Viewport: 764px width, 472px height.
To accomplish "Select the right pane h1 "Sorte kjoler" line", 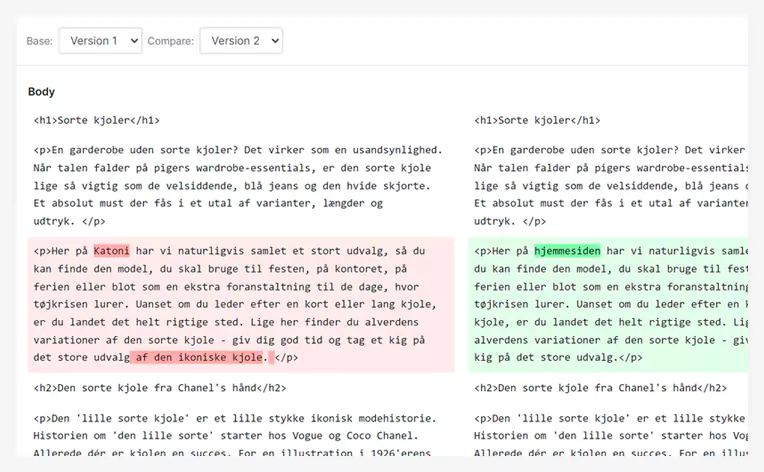I will click(x=537, y=120).
